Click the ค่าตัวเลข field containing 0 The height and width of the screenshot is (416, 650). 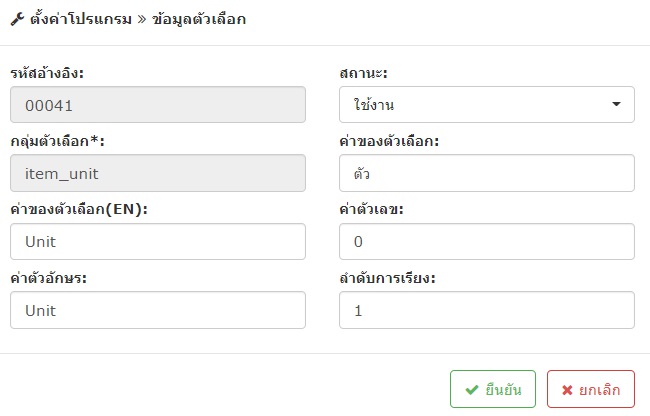[487, 242]
